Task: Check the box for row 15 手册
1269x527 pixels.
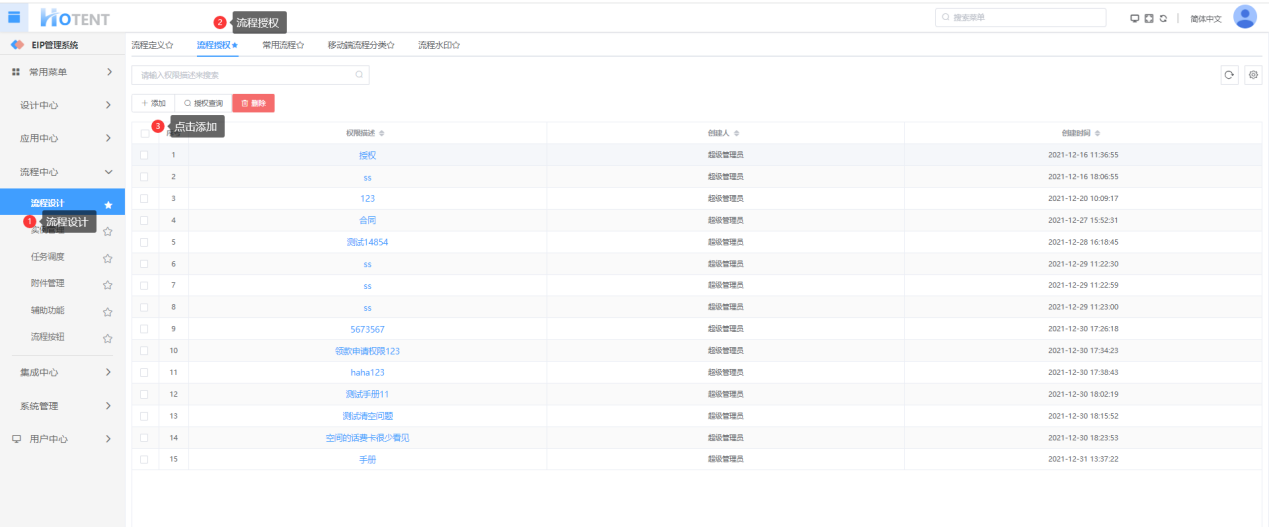Action: (x=145, y=459)
